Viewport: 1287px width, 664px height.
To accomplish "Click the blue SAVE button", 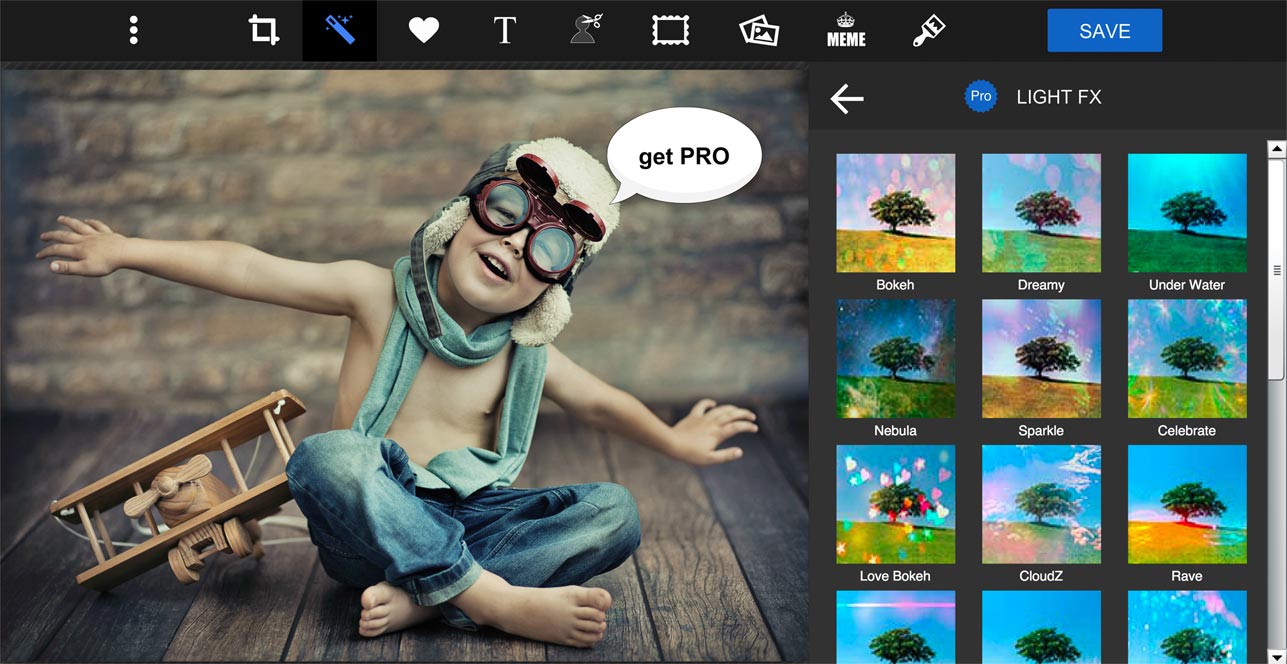I will click(1104, 31).
